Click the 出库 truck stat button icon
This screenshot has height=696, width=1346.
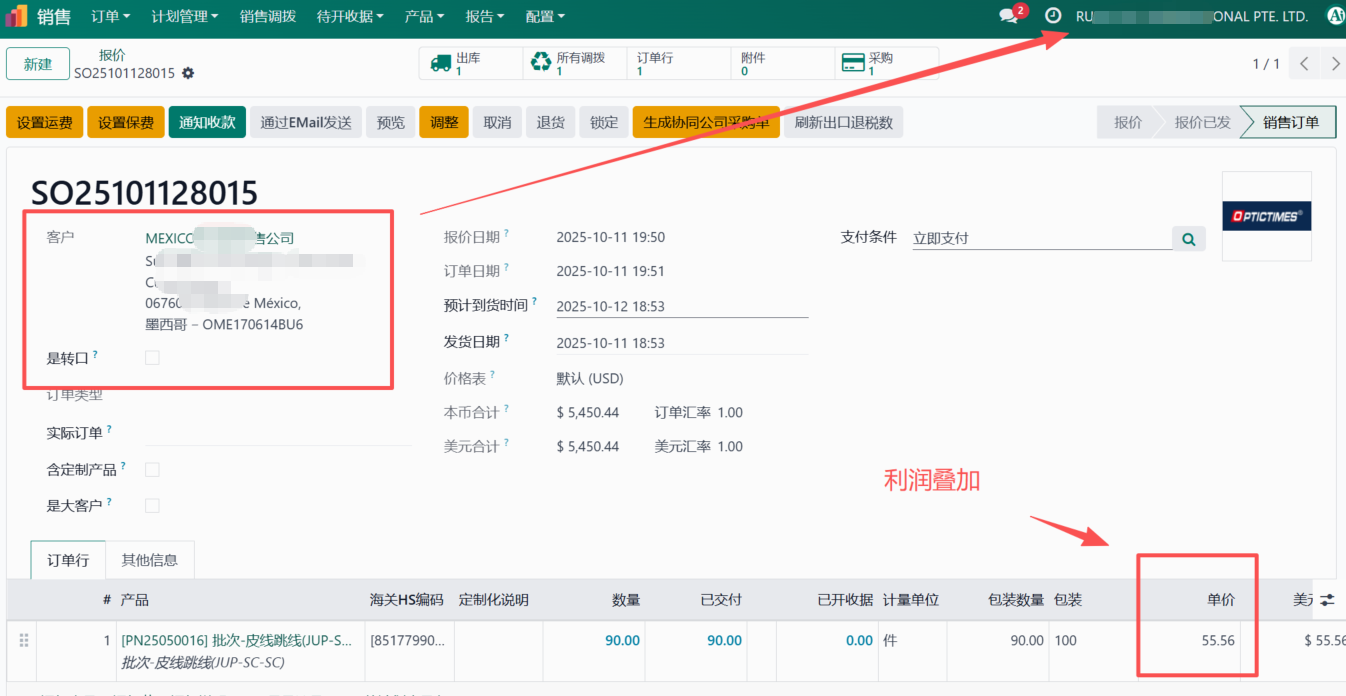coord(441,62)
